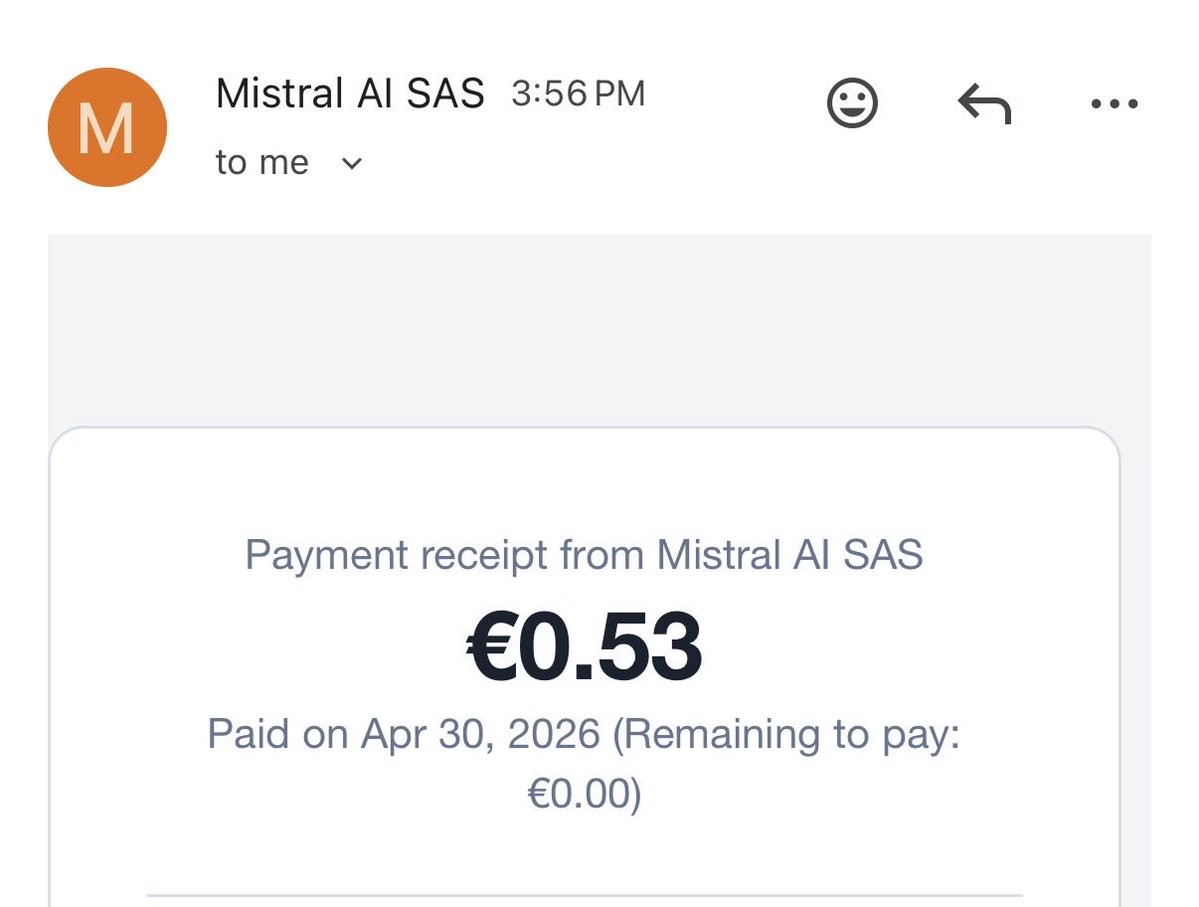
Task: Open the sender avatar with letter M
Action: tap(107, 127)
